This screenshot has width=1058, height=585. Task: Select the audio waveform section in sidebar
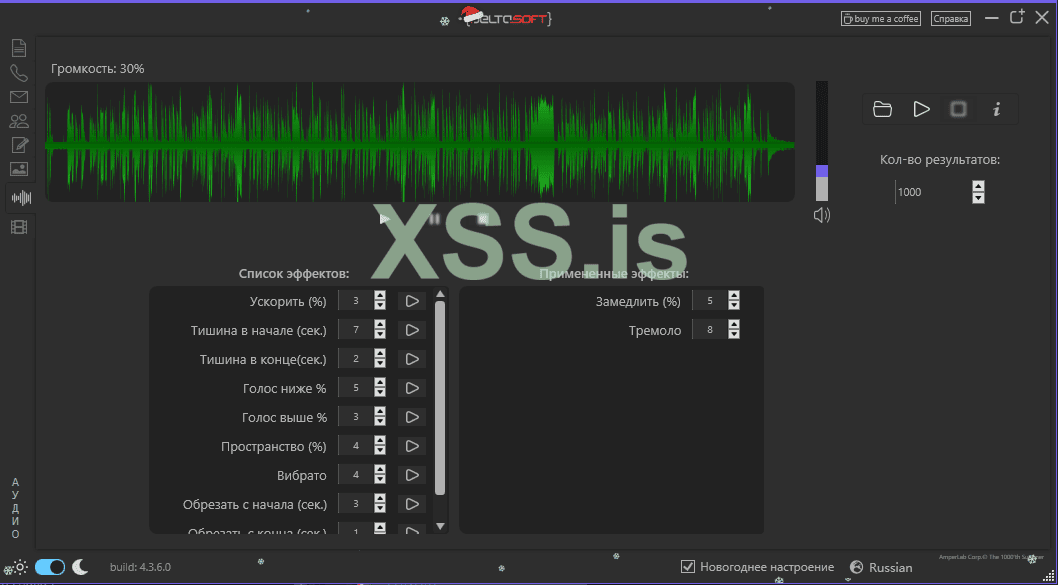coord(22,198)
